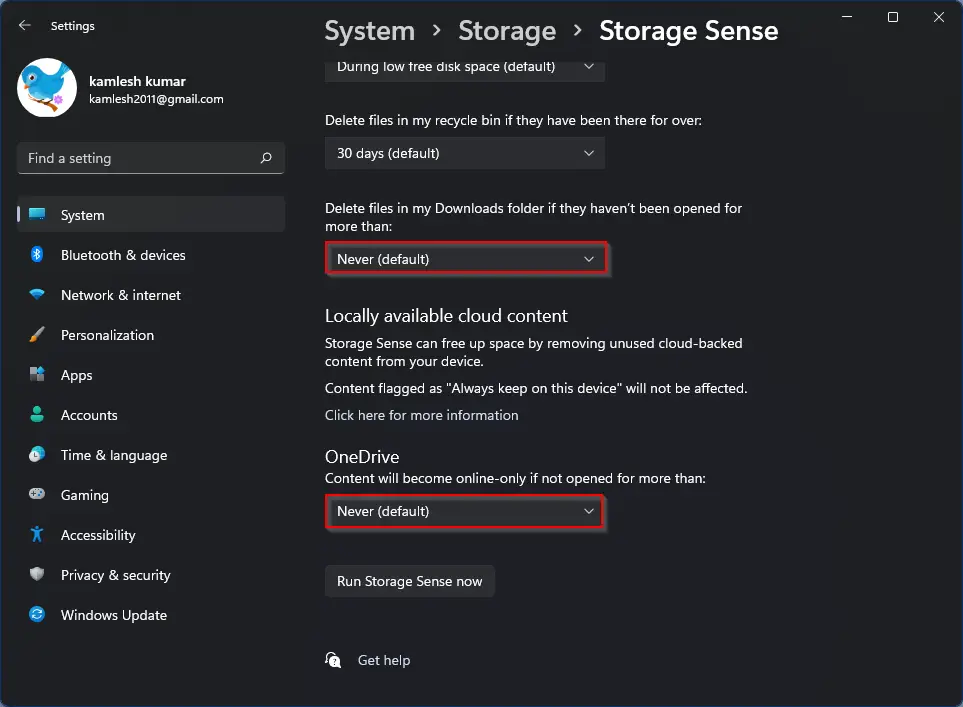Click the Get help headset icon
Viewport: 963px width, 707px height.
[333, 660]
